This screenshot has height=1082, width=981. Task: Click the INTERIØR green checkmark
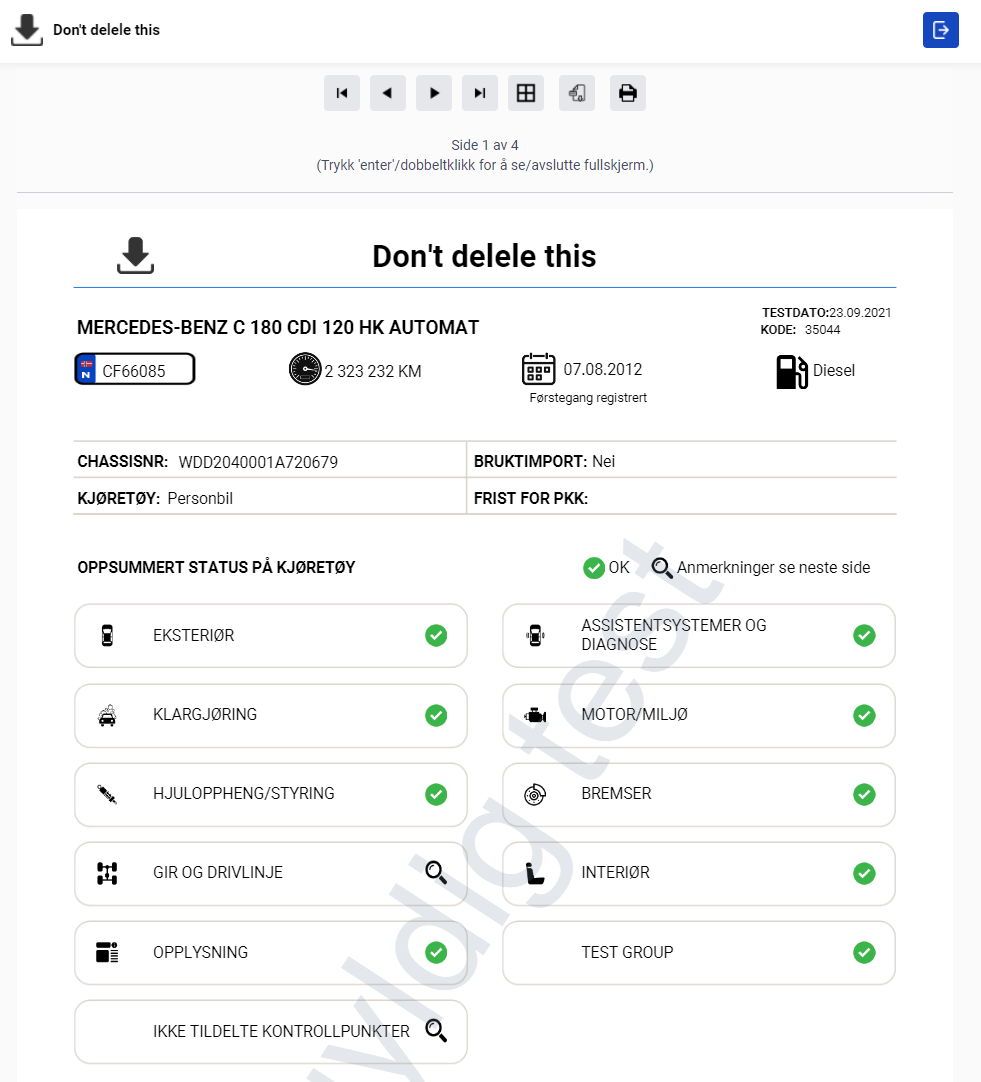[864, 874]
